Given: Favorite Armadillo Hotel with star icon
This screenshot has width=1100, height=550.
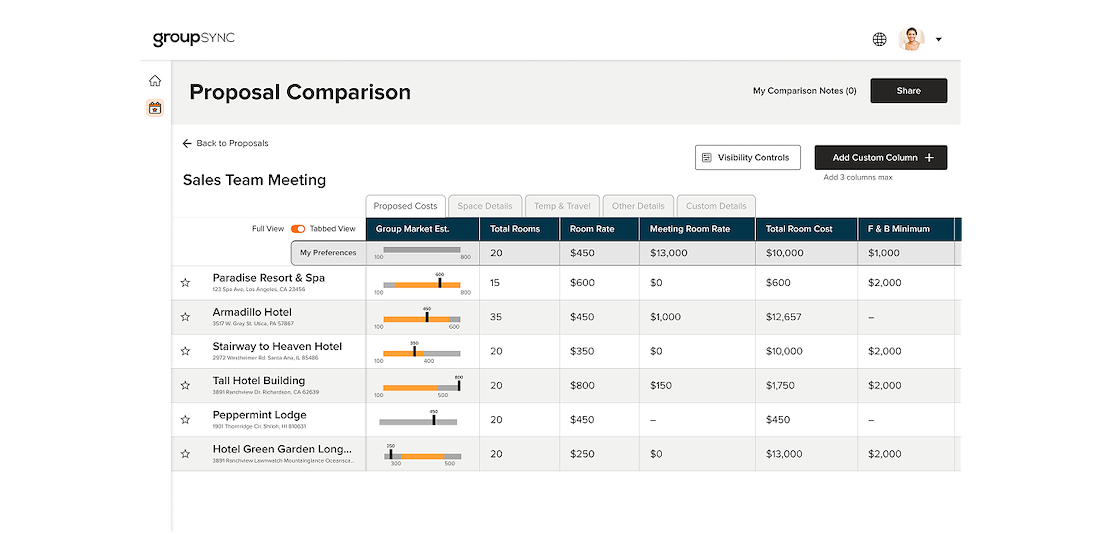Looking at the screenshot, I should [185, 317].
